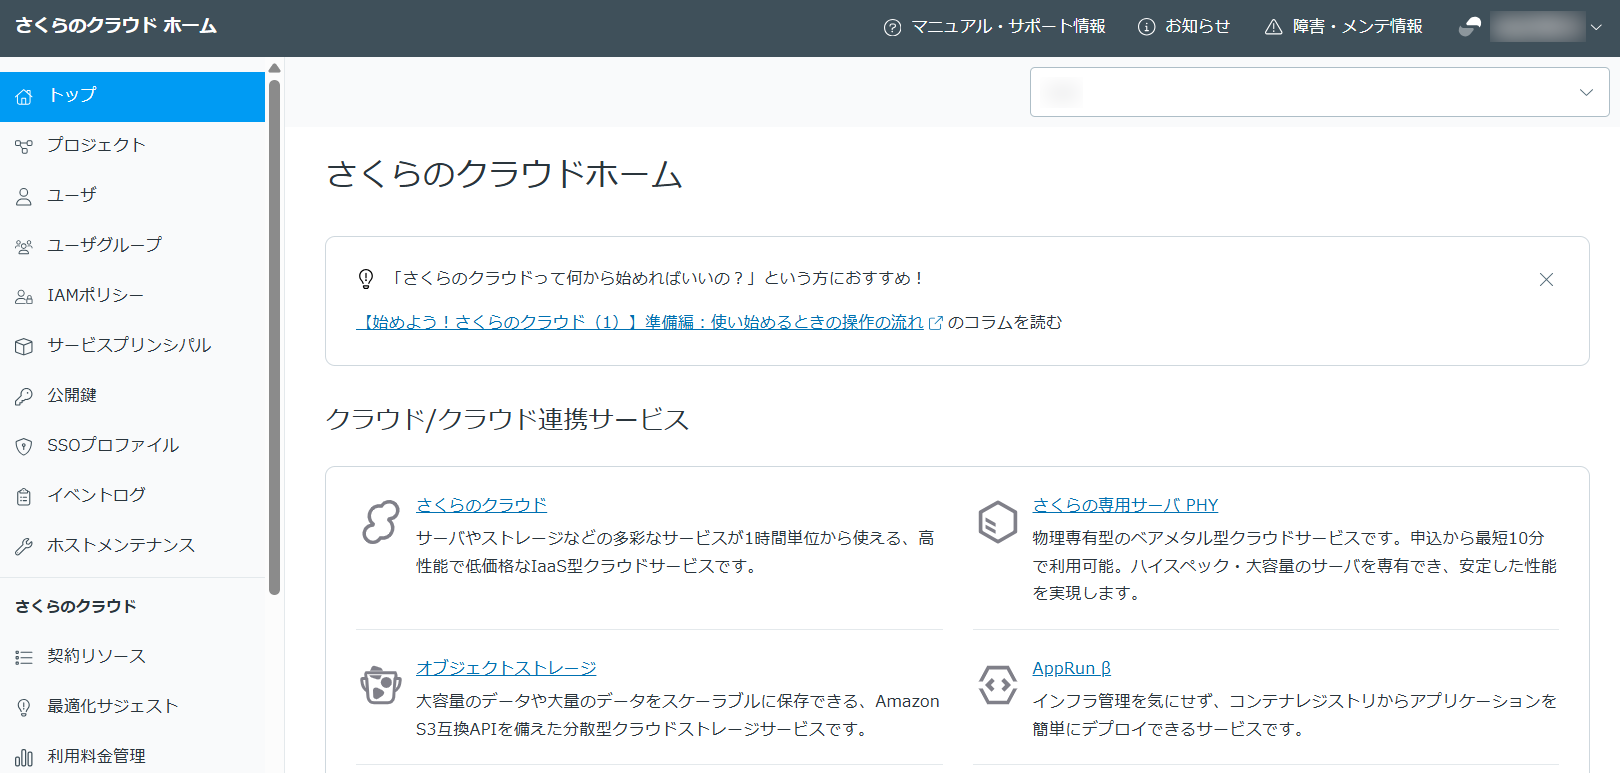The height and width of the screenshot is (773, 1620).
Task: Toggle the theme icon in the top bar
Action: coord(1470,27)
